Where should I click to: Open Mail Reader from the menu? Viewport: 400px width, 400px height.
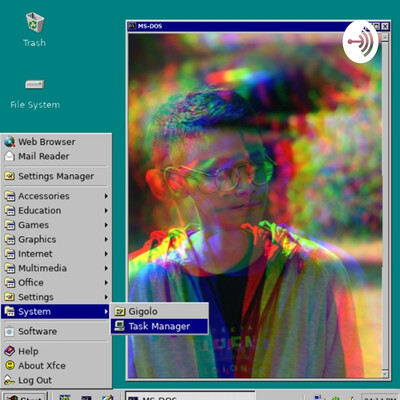[x=56, y=156]
